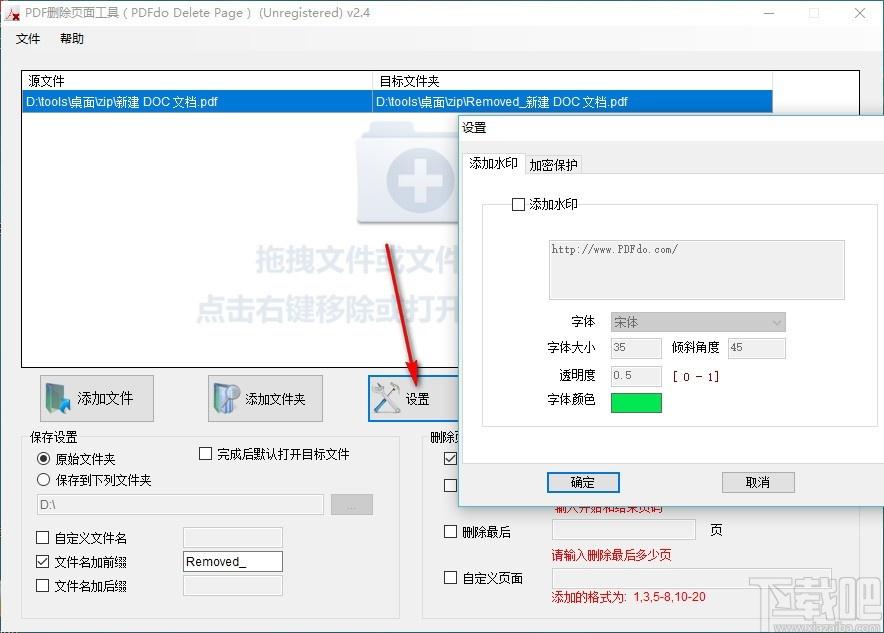Viewport: 884px width, 633px height.
Task: Toggle 完成后默认打开目标文件 checkbox
Action: pos(206,454)
